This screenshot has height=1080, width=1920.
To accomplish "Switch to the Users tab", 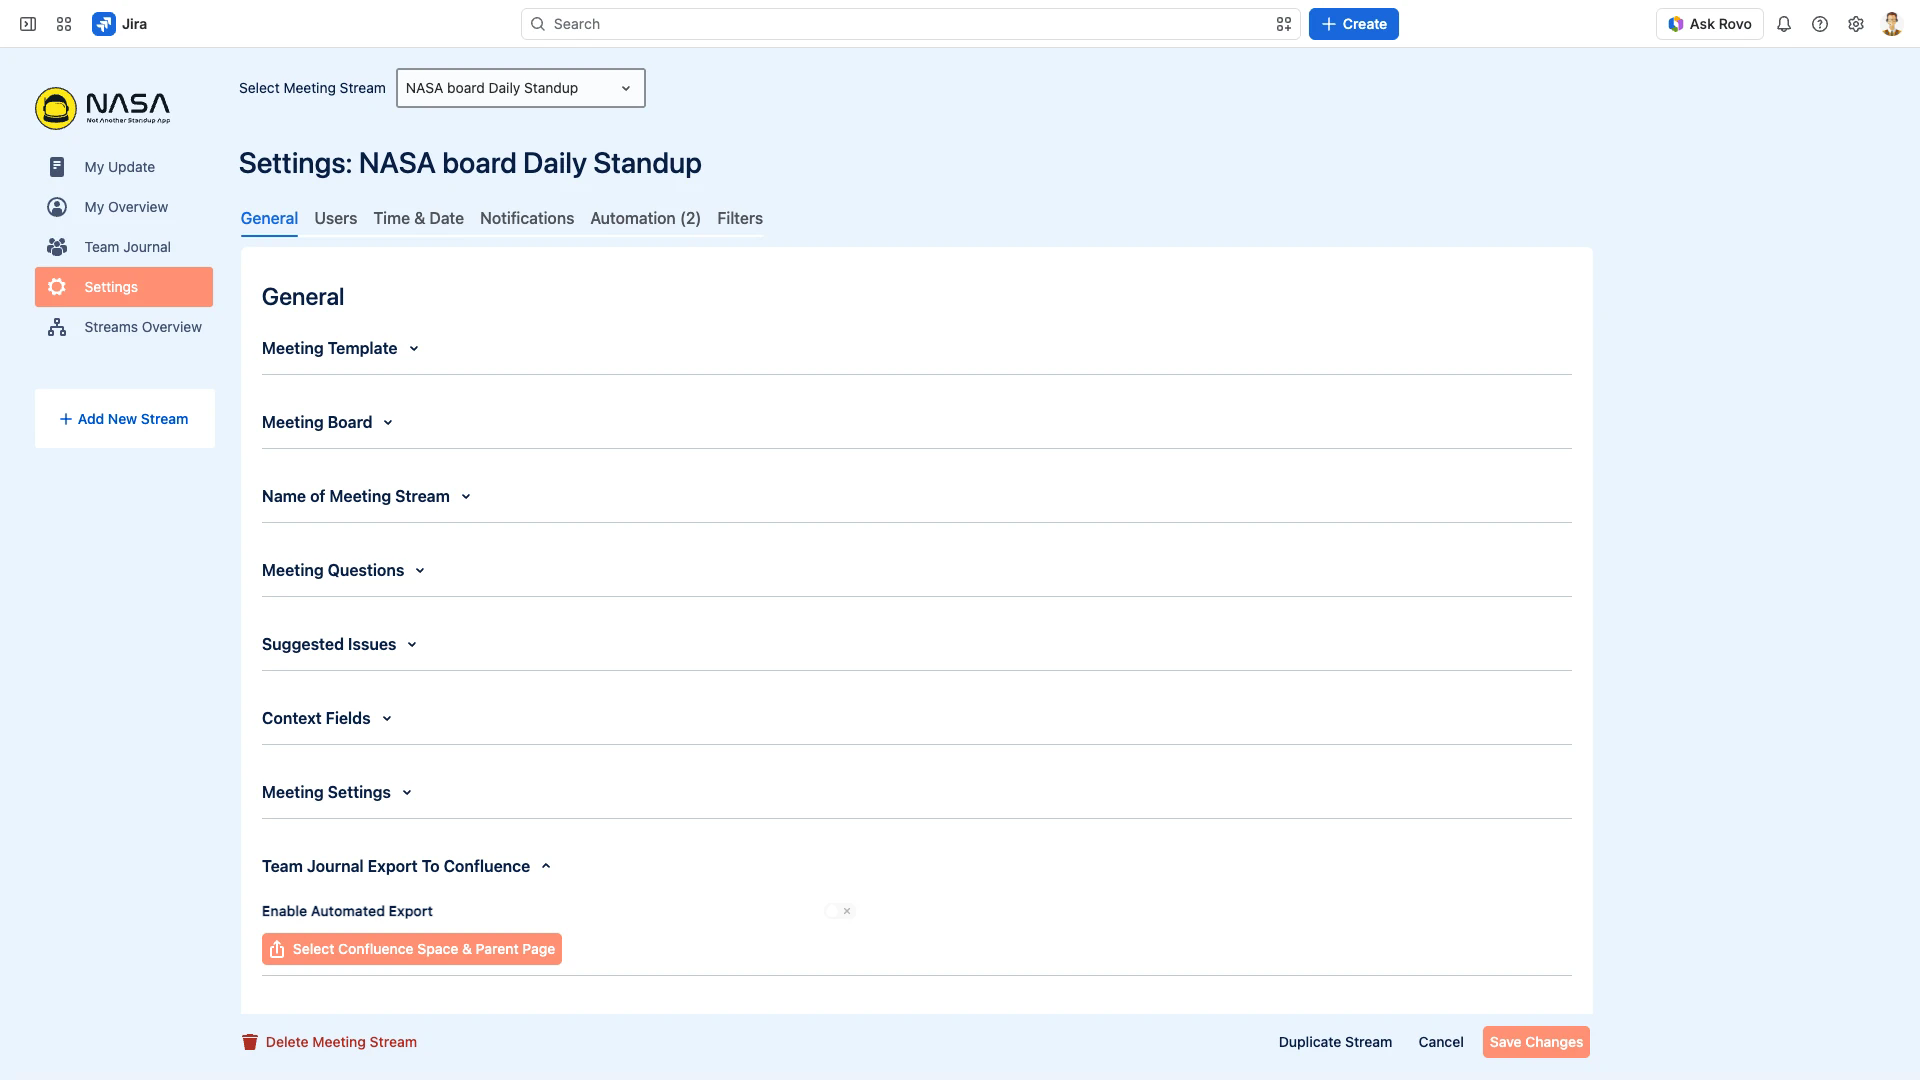I will pos(335,218).
